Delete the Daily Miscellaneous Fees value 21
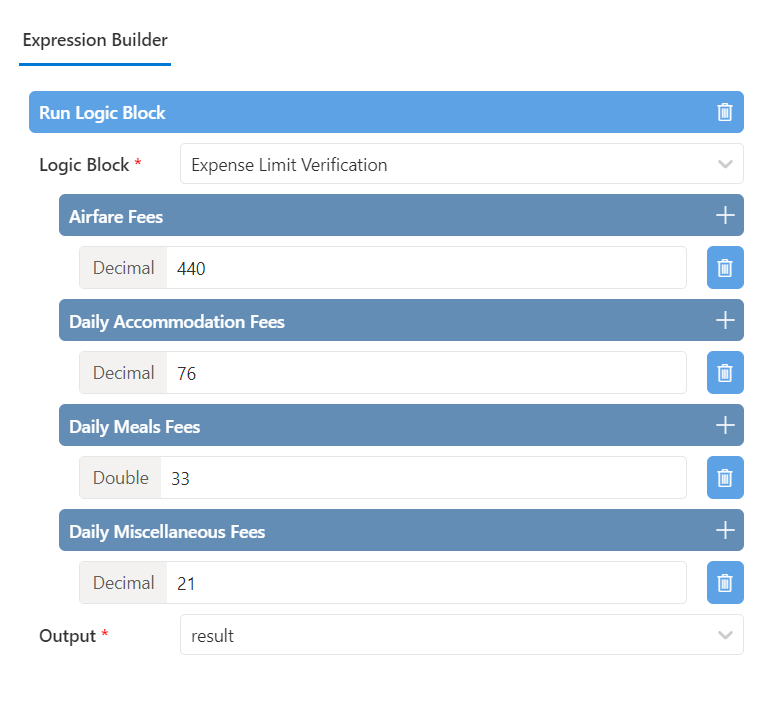This screenshot has height=708, width=772. (725, 583)
